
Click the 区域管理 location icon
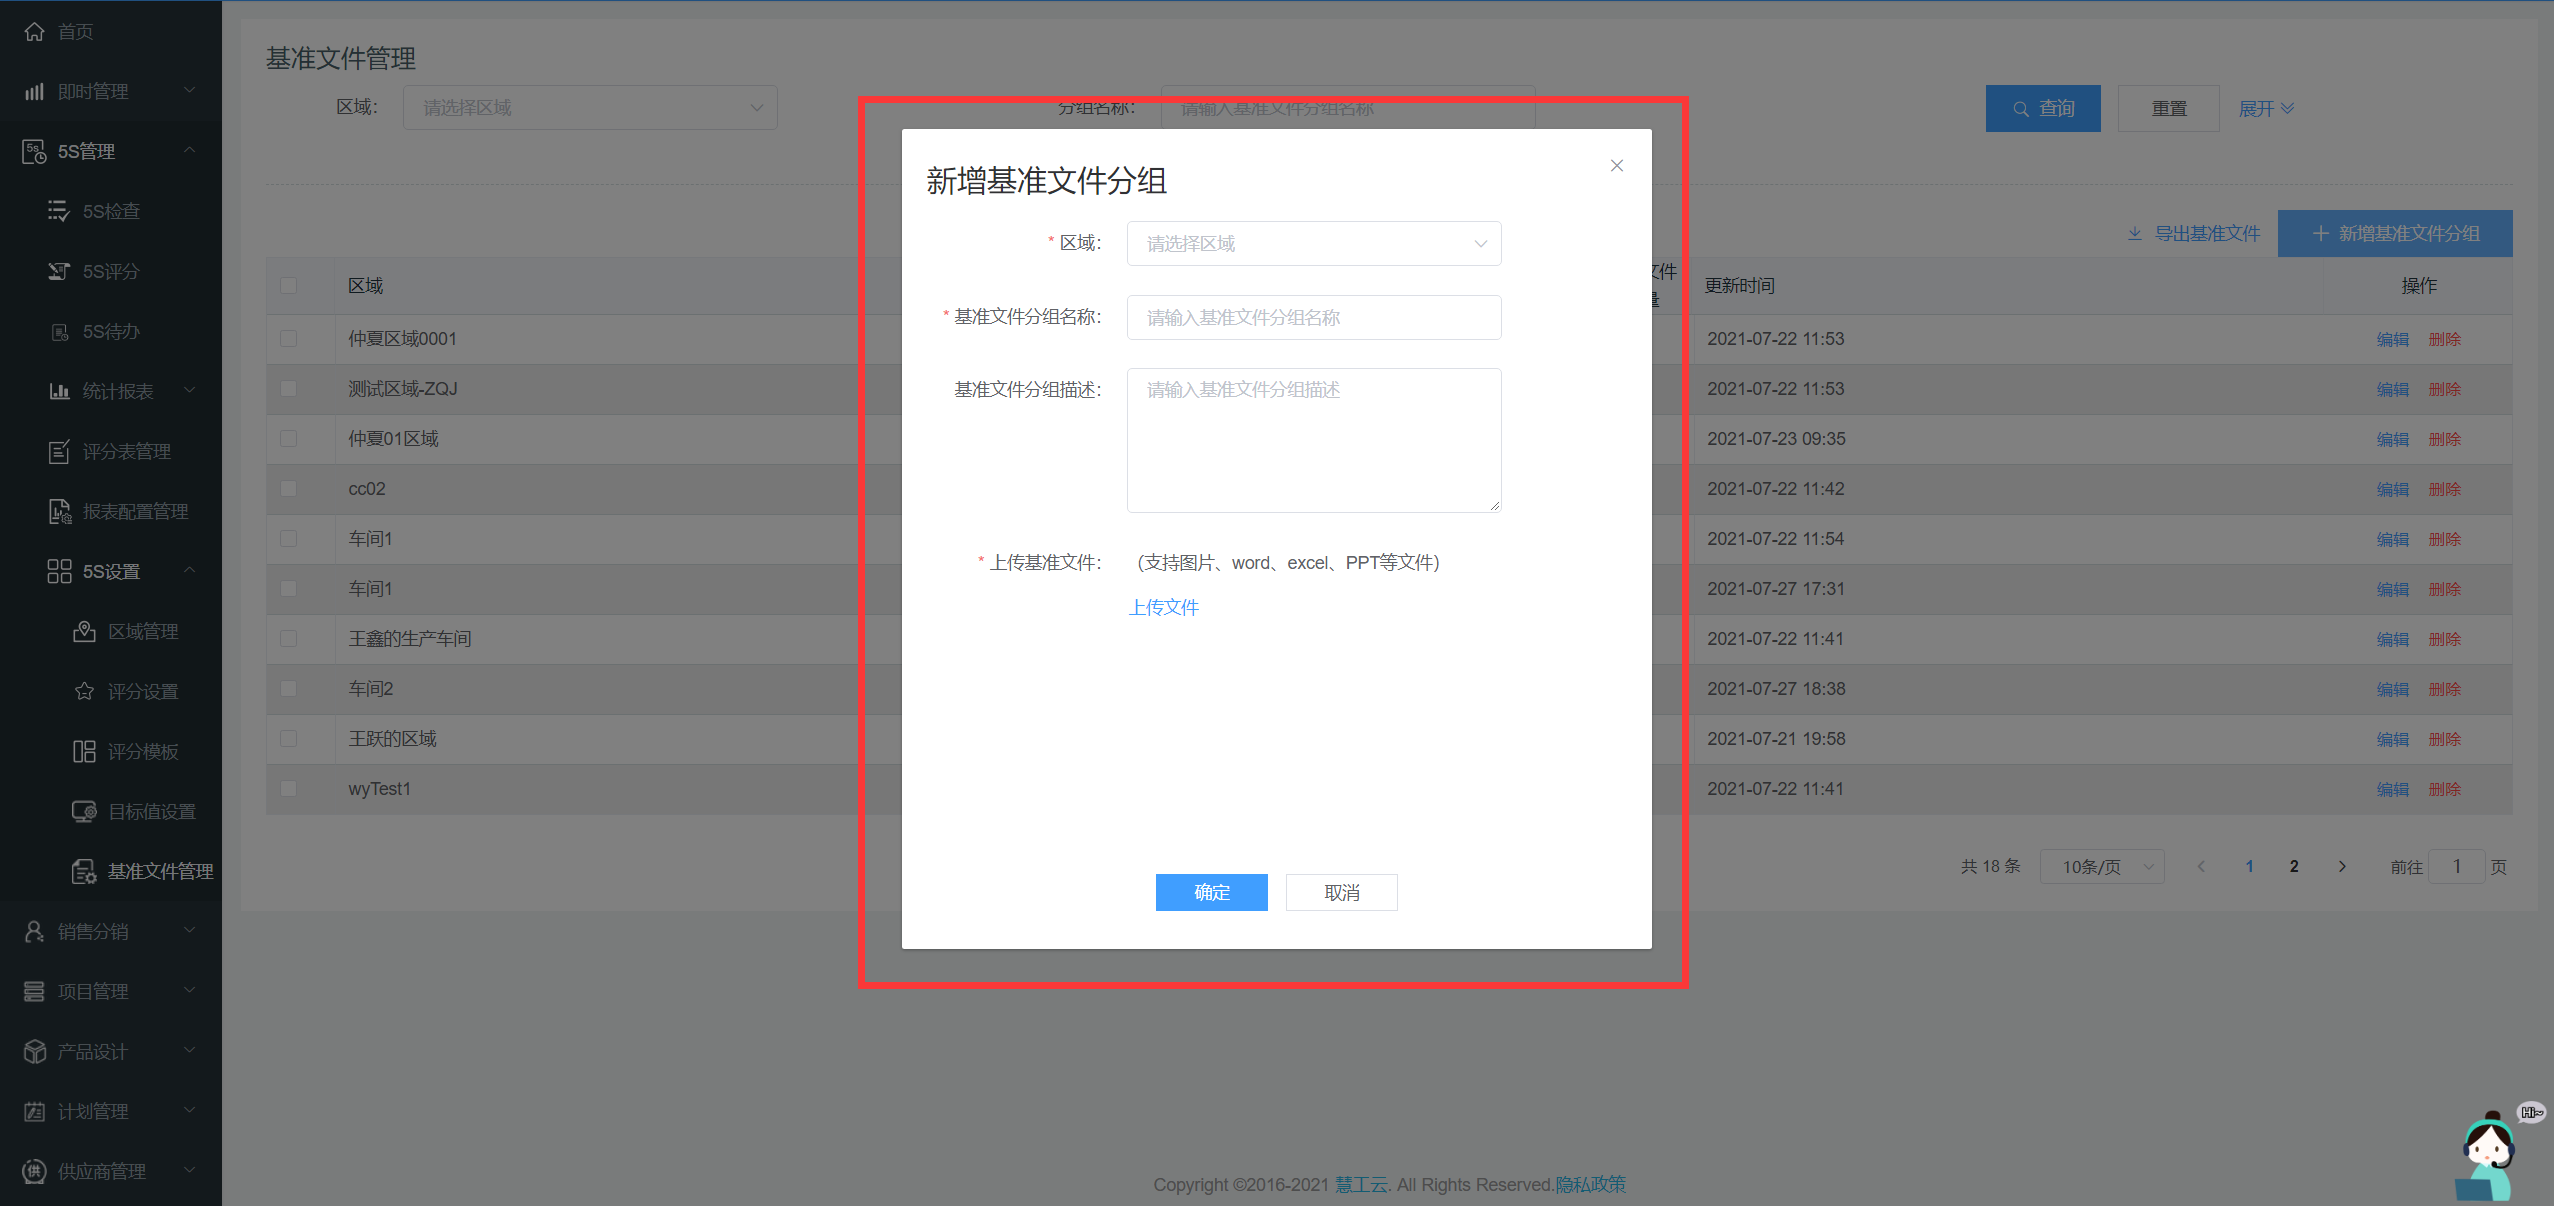[x=84, y=631]
